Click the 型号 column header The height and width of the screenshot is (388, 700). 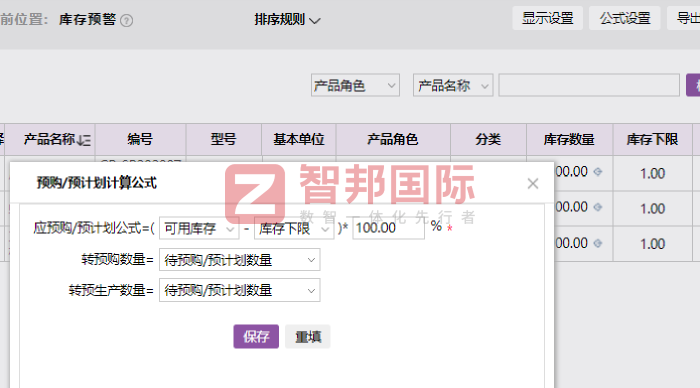tap(223, 140)
